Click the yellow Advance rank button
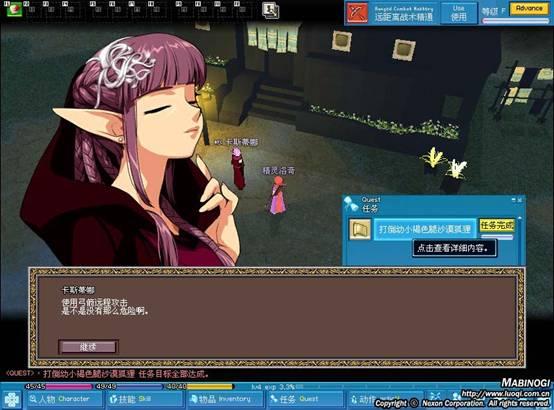Viewport: 554px width, 410px height. [x=529, y=8]
